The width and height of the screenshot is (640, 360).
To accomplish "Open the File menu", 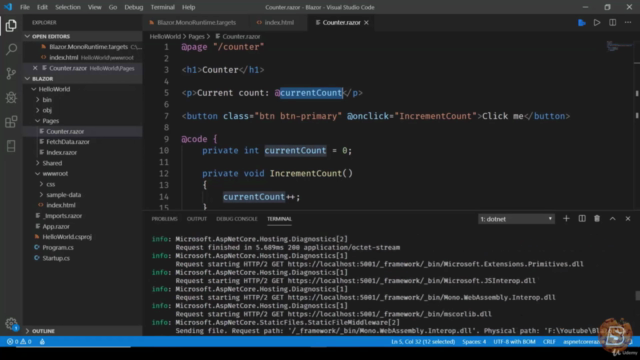I will (24, 7).
